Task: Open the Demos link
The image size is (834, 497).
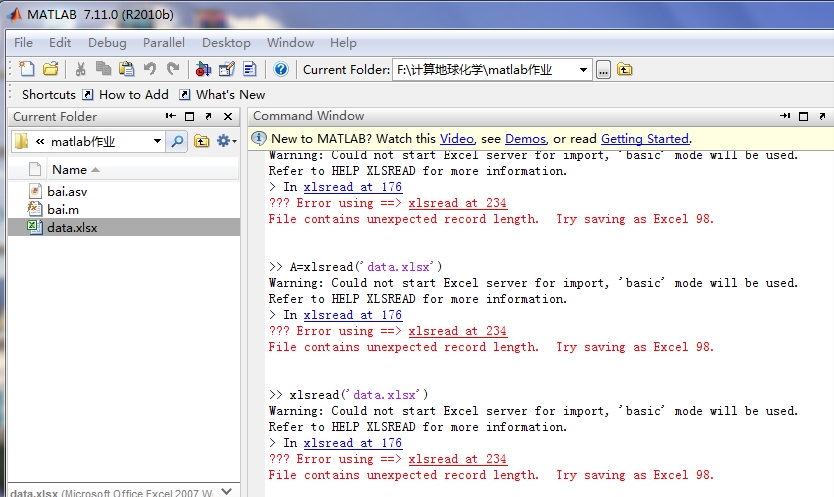Action: coord(526,139)
